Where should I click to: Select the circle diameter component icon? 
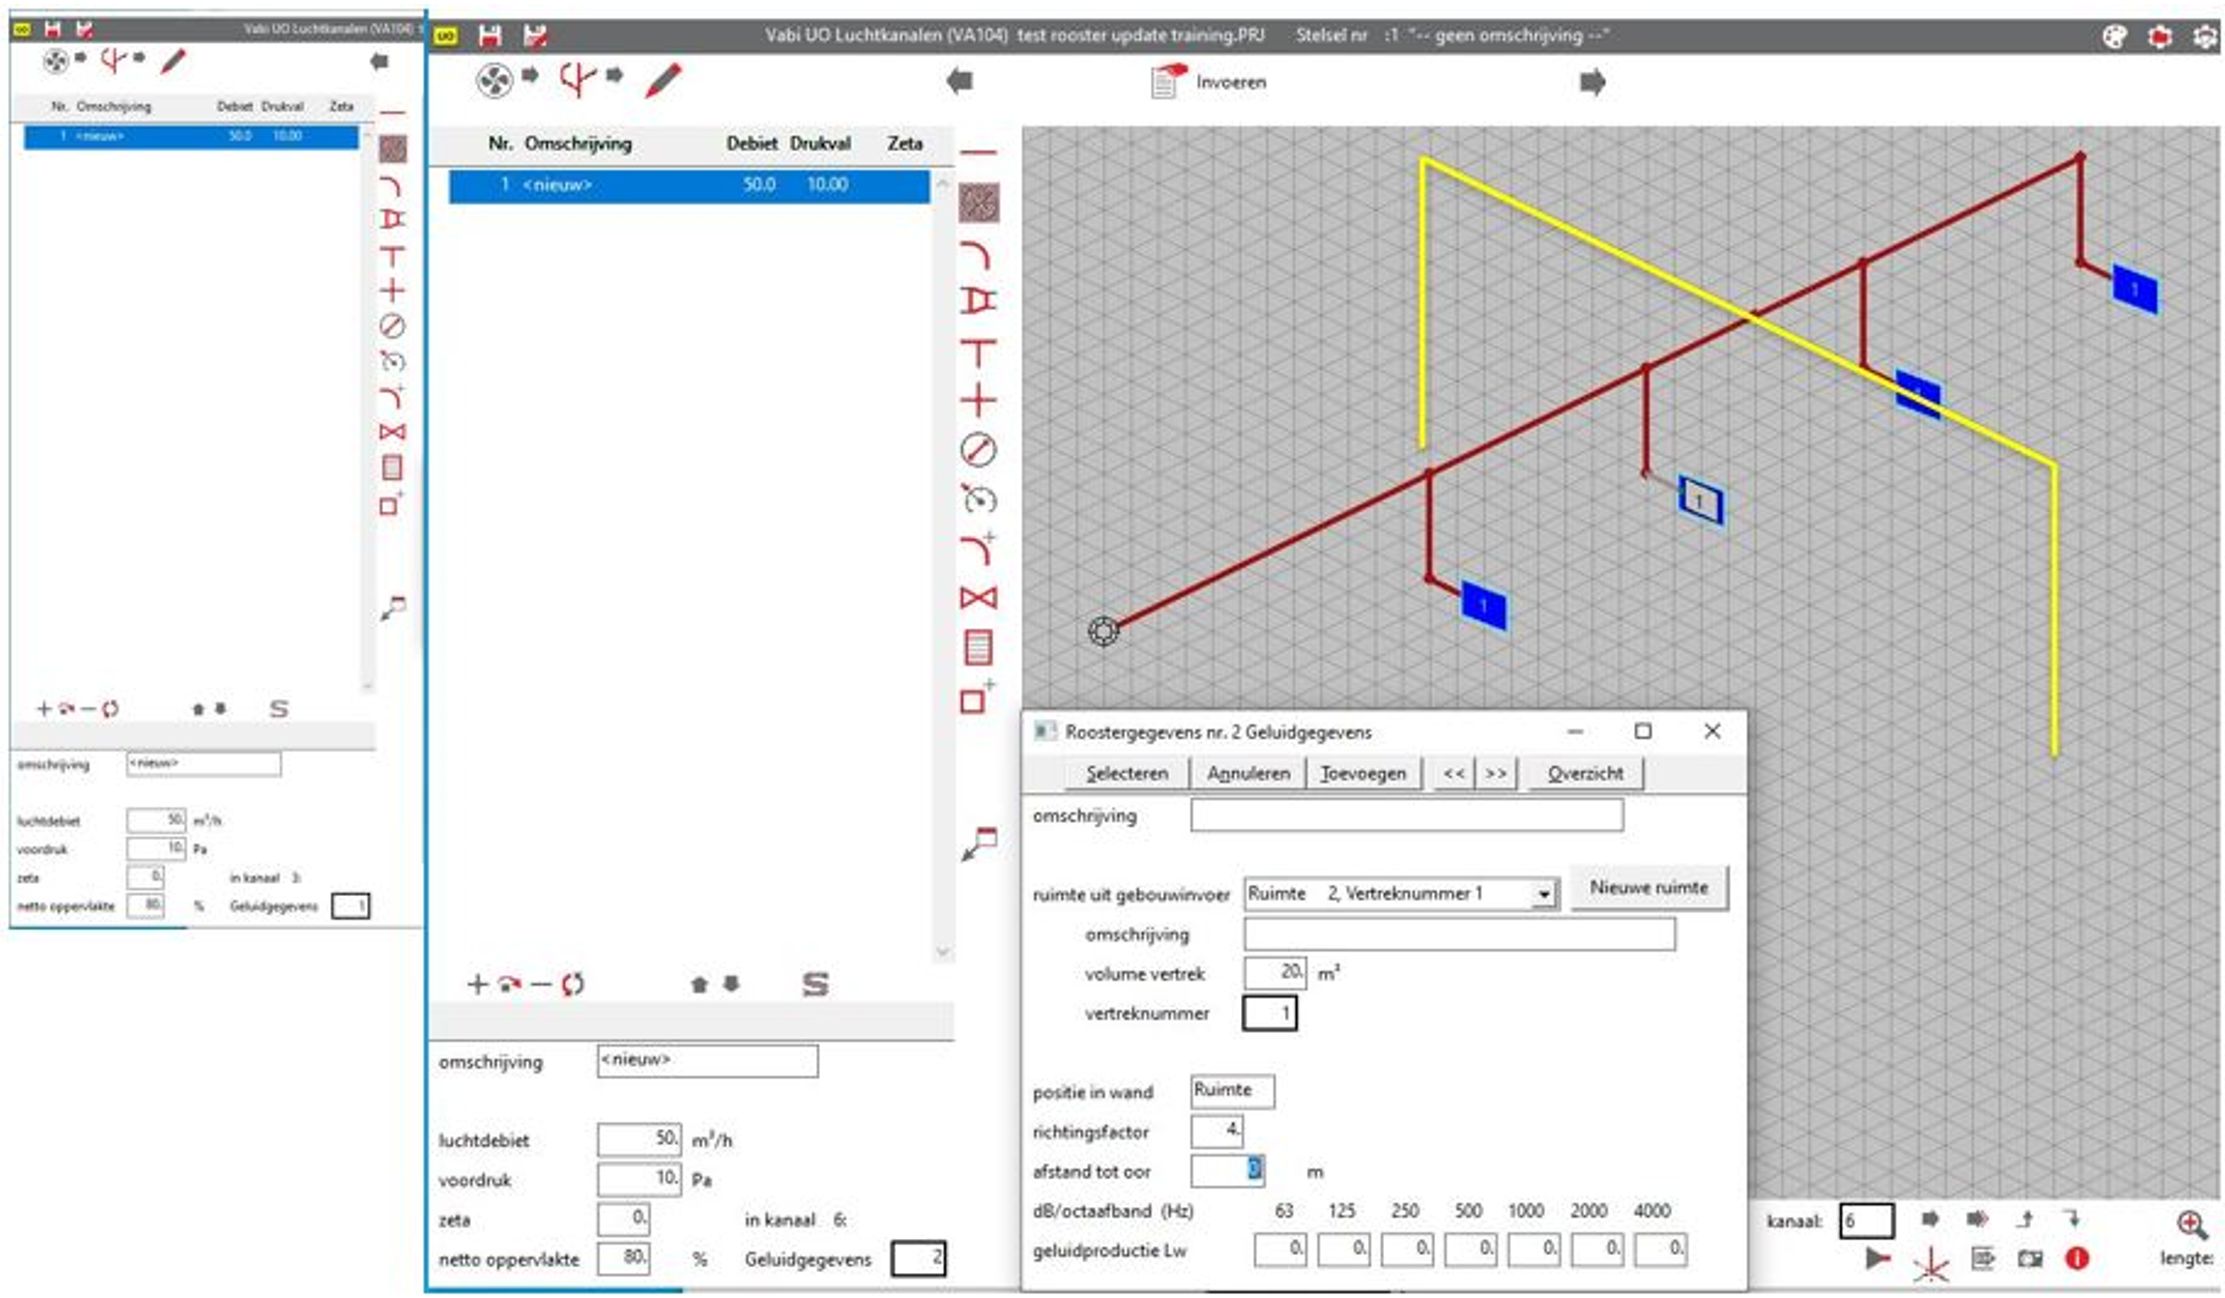tap(978, 450)
